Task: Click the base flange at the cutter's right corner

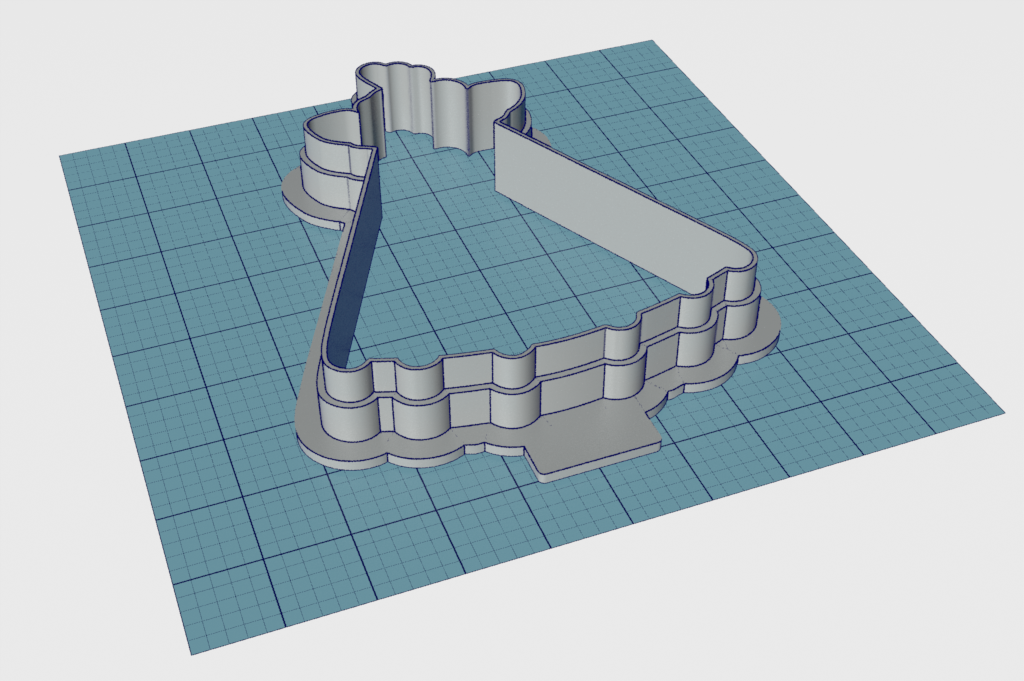Action: coord(765,335)
